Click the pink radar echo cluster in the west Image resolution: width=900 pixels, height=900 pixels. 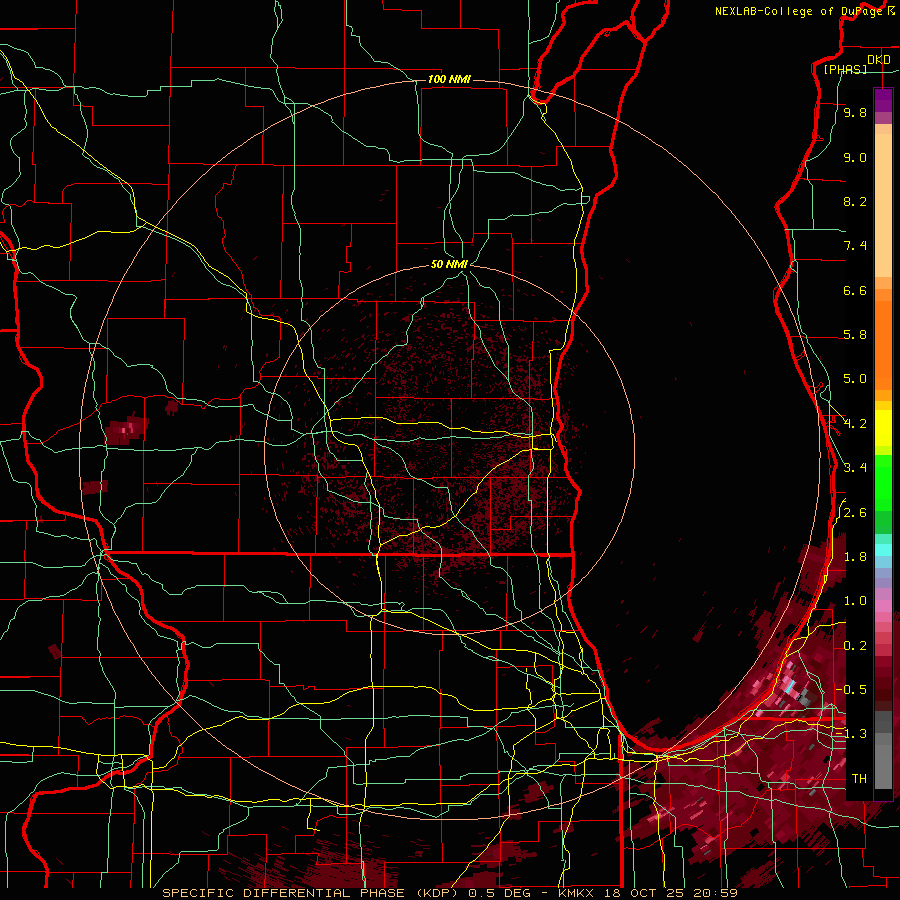[x=127, y=429]
